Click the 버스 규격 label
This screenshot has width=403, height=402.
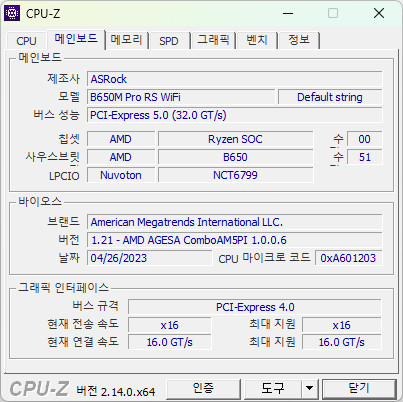(x=95, y=306)
